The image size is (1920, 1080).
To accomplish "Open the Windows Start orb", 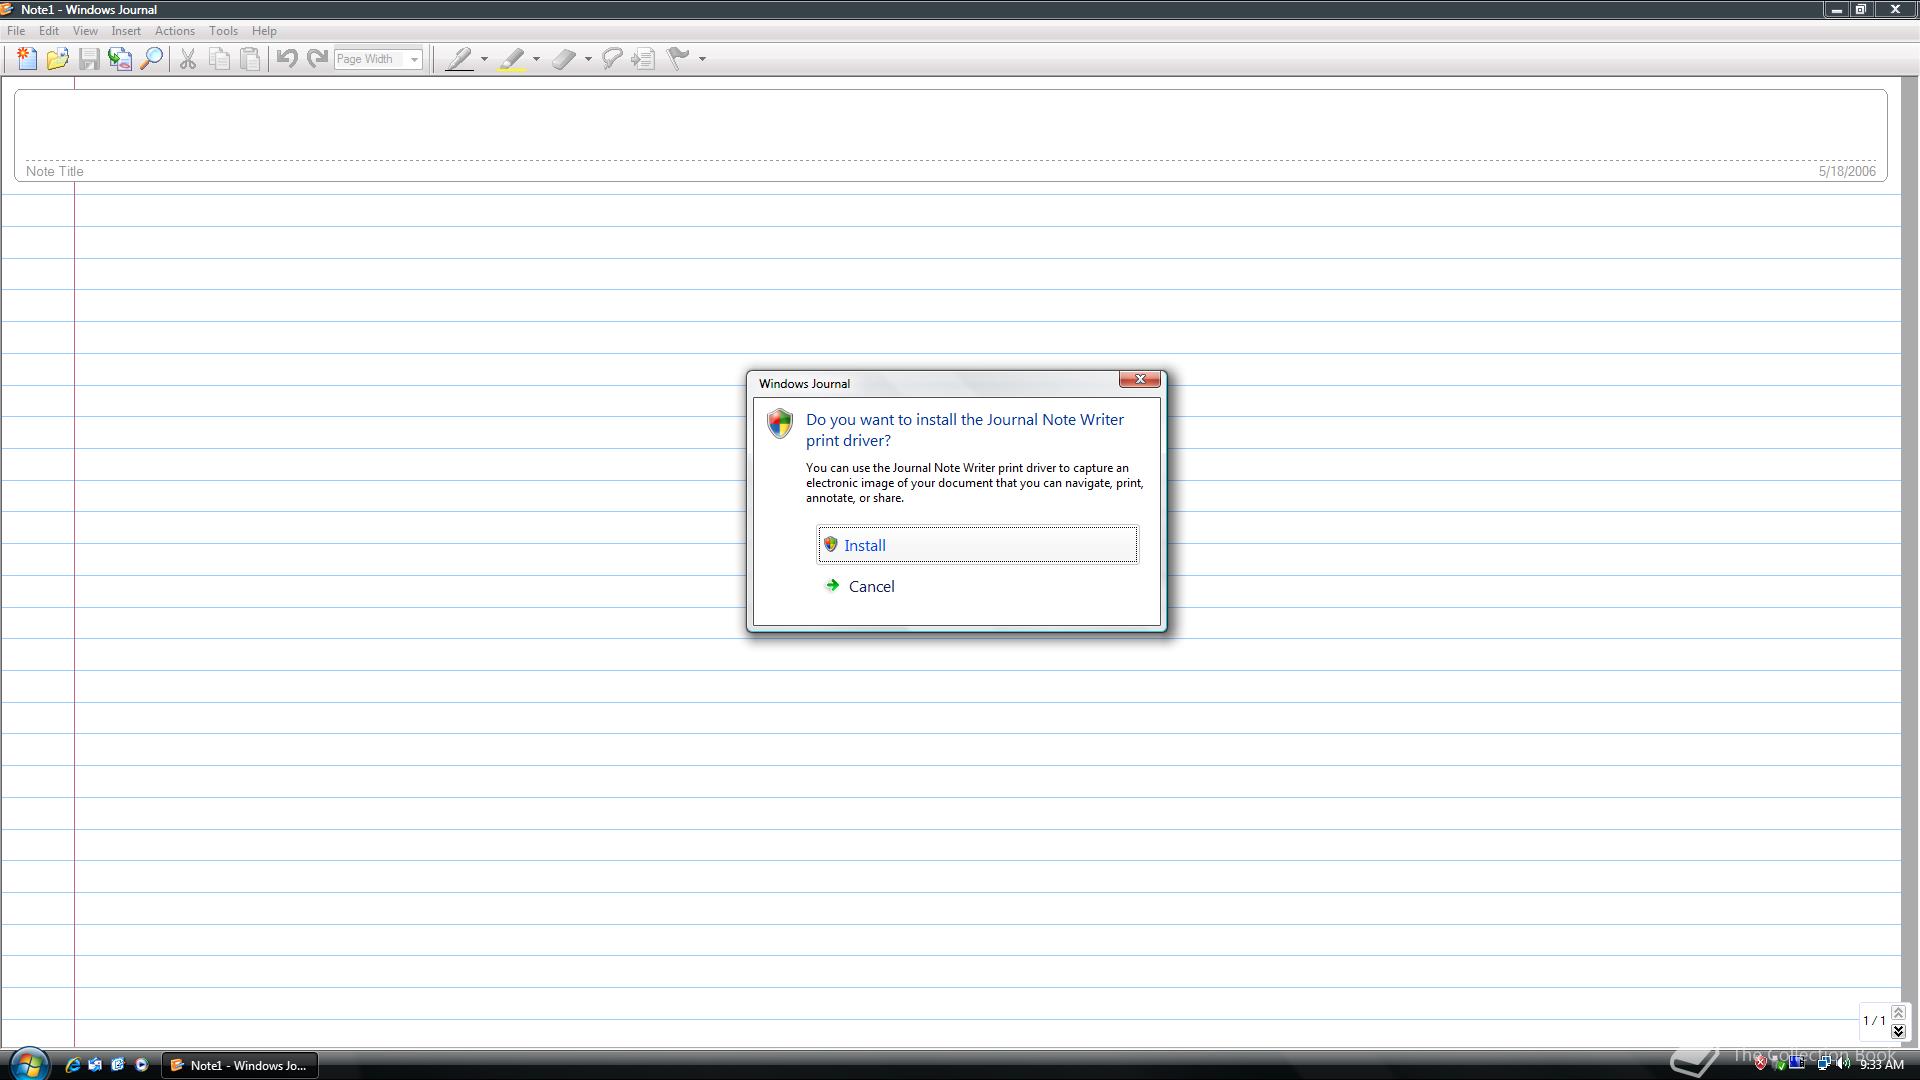I will 28,1064.
